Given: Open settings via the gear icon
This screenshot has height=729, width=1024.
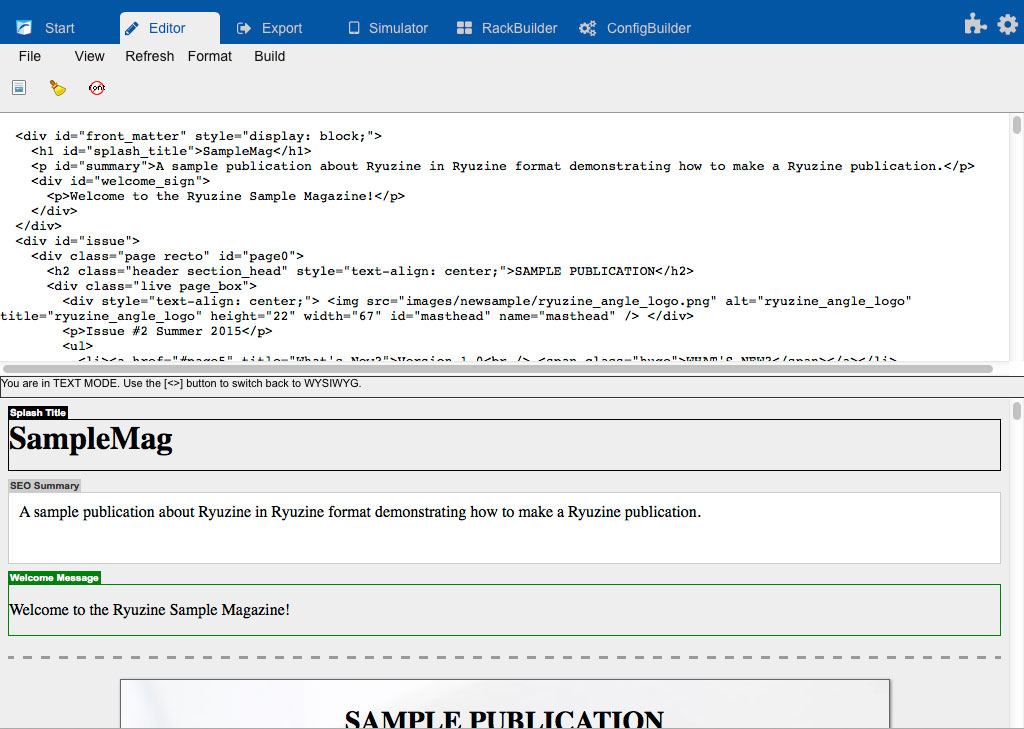Looking at the screenshot, I should pyautogui.click(x=1007, y=25).
